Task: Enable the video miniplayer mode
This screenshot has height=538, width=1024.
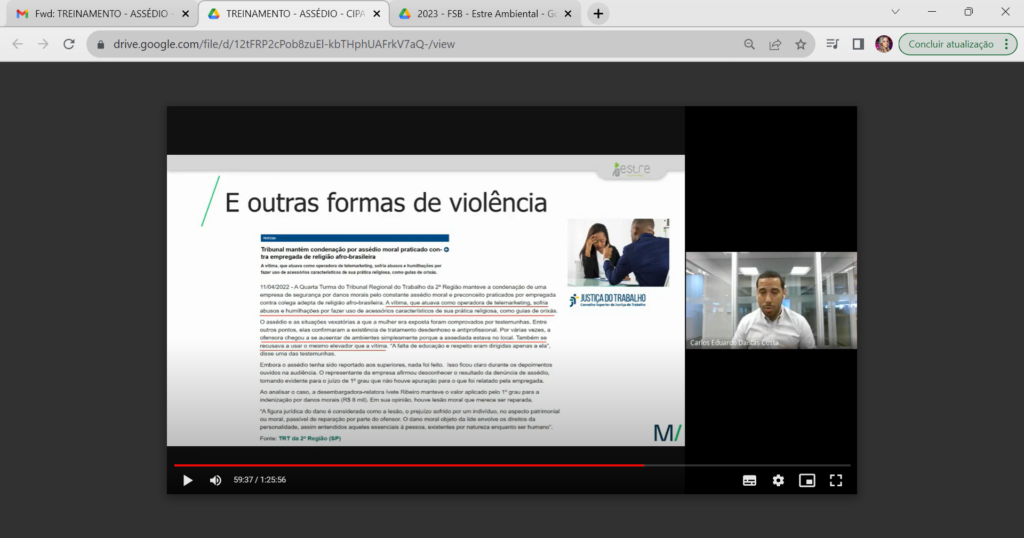Action: 807,480
